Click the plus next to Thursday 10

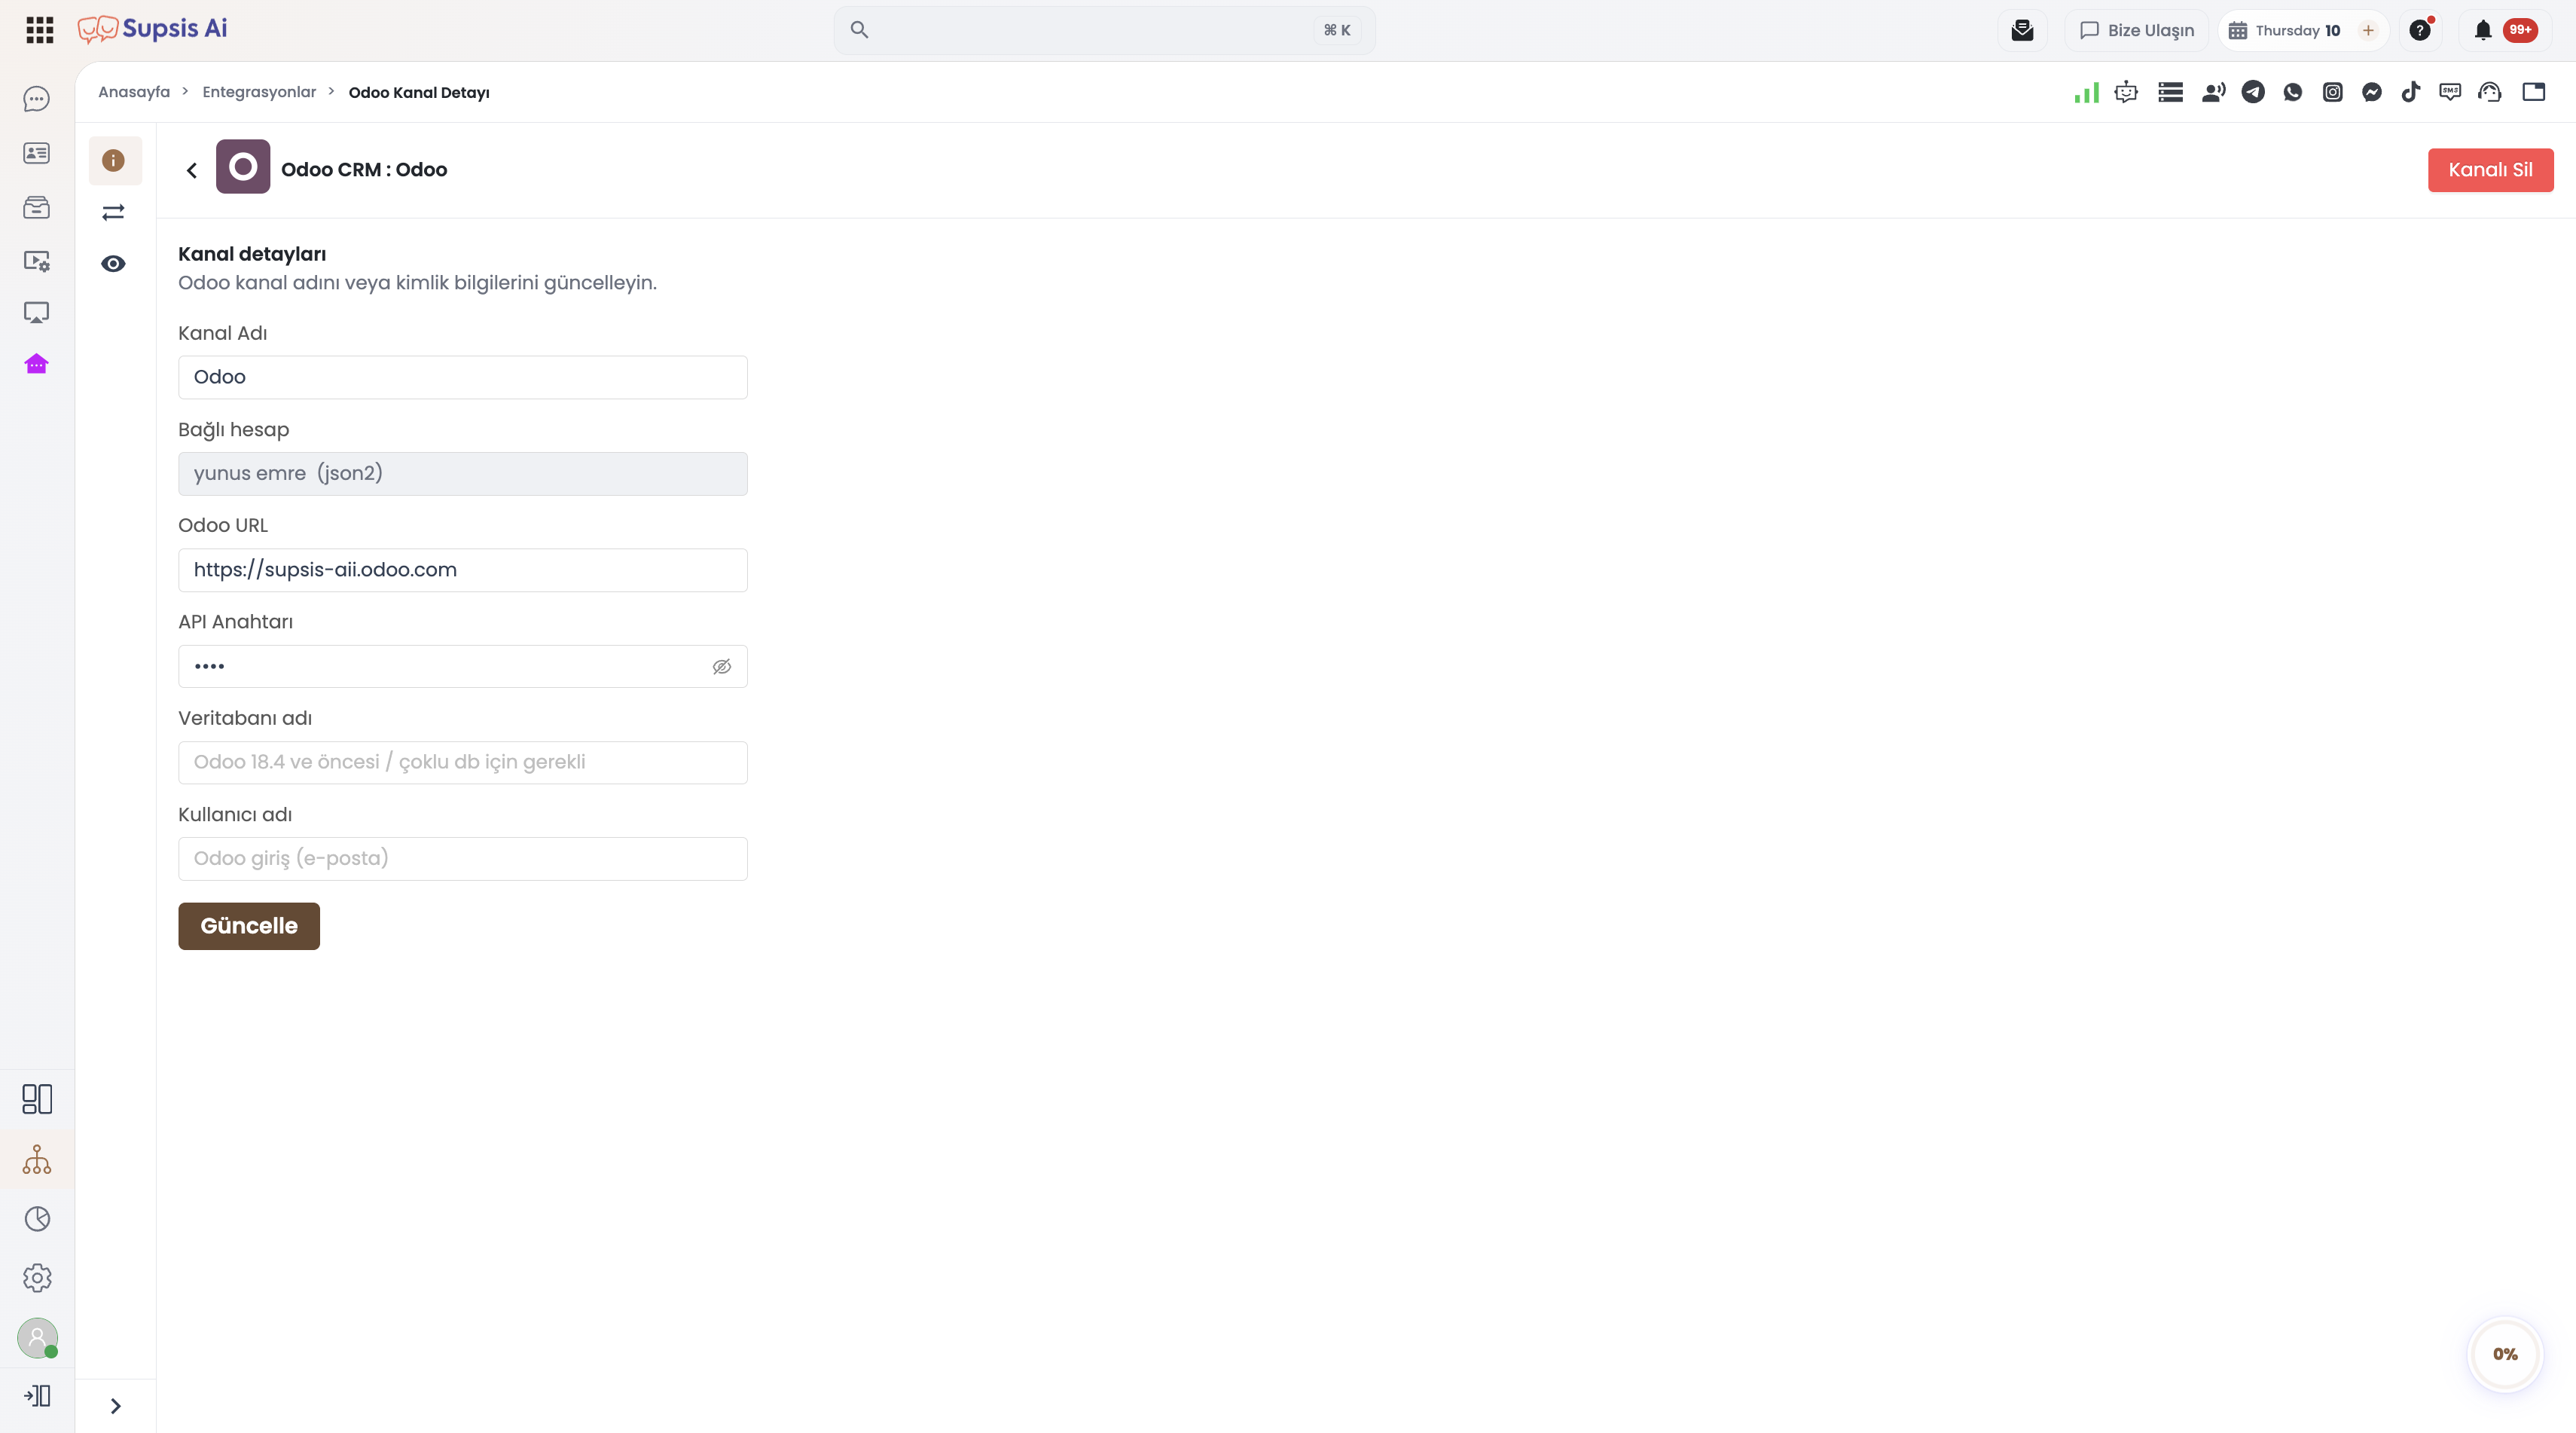[2367, 30]
